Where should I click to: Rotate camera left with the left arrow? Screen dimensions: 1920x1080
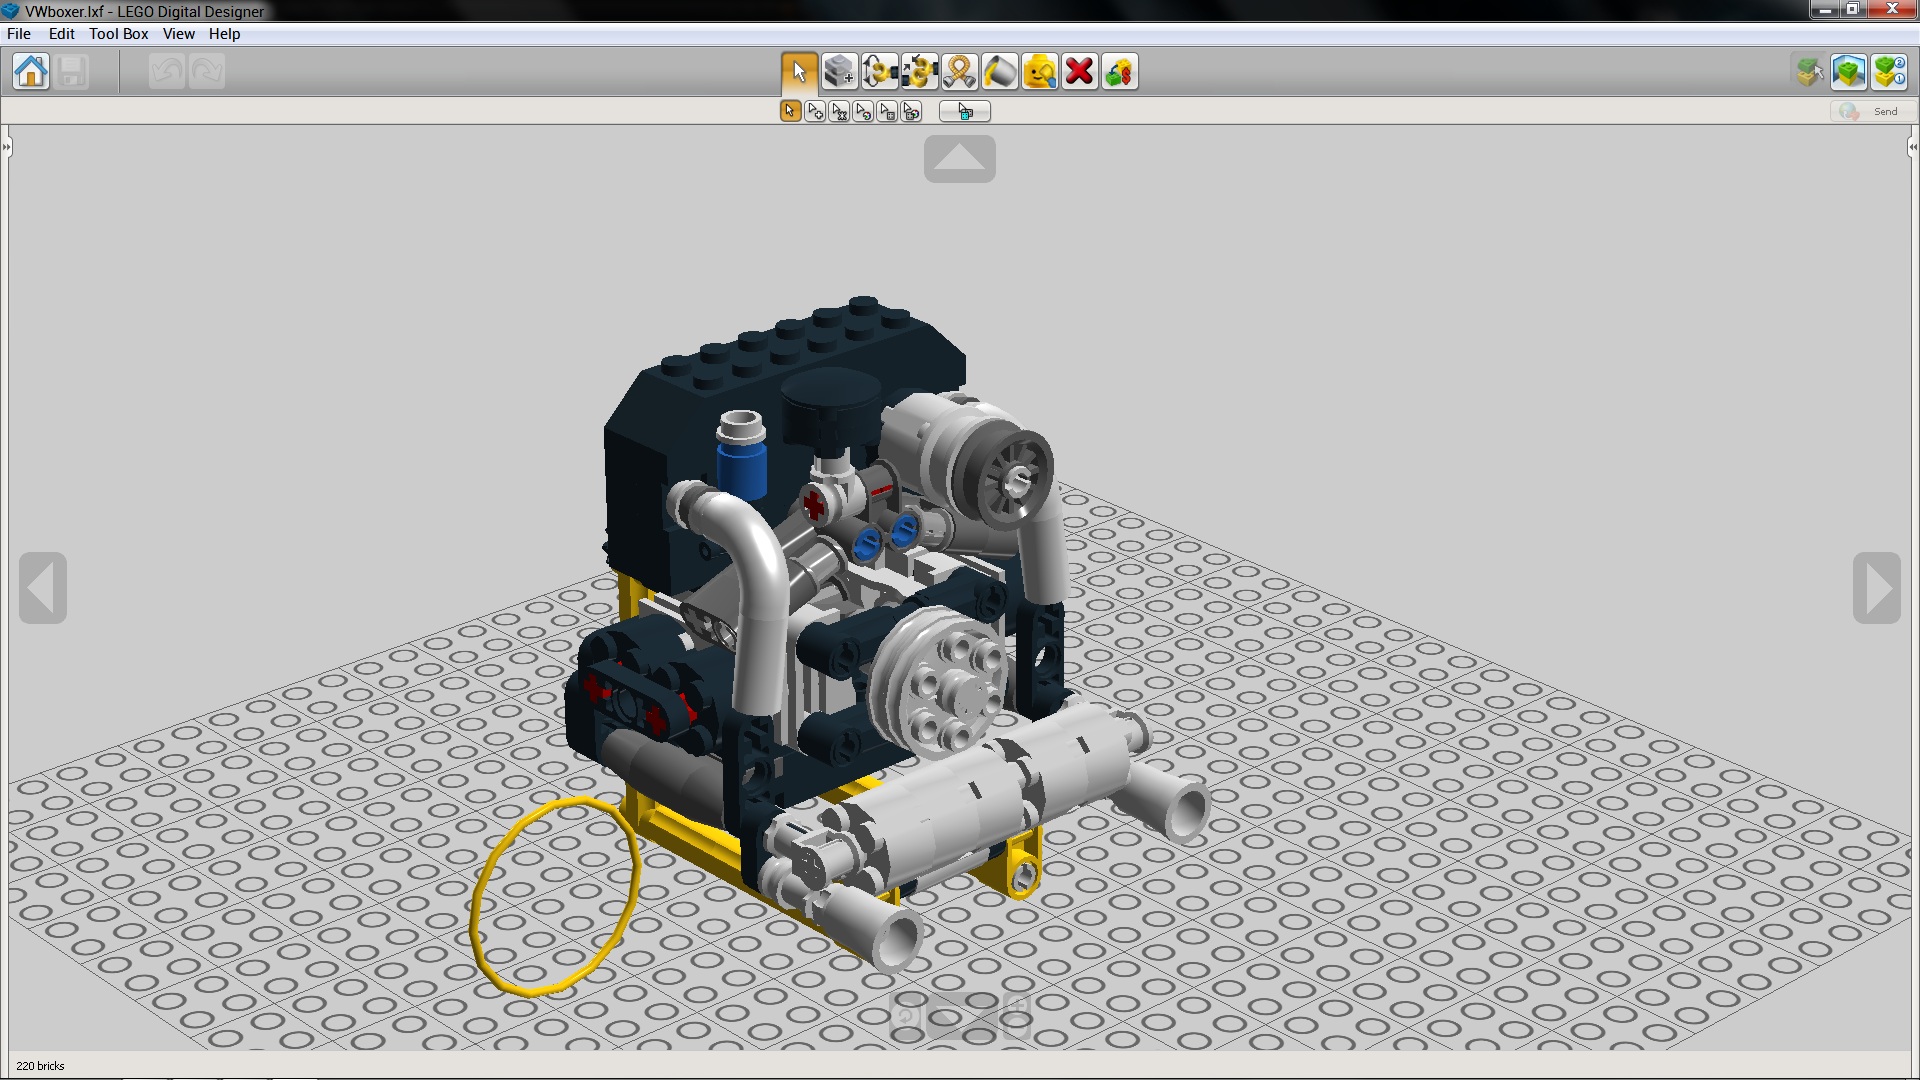click(43, 588)
